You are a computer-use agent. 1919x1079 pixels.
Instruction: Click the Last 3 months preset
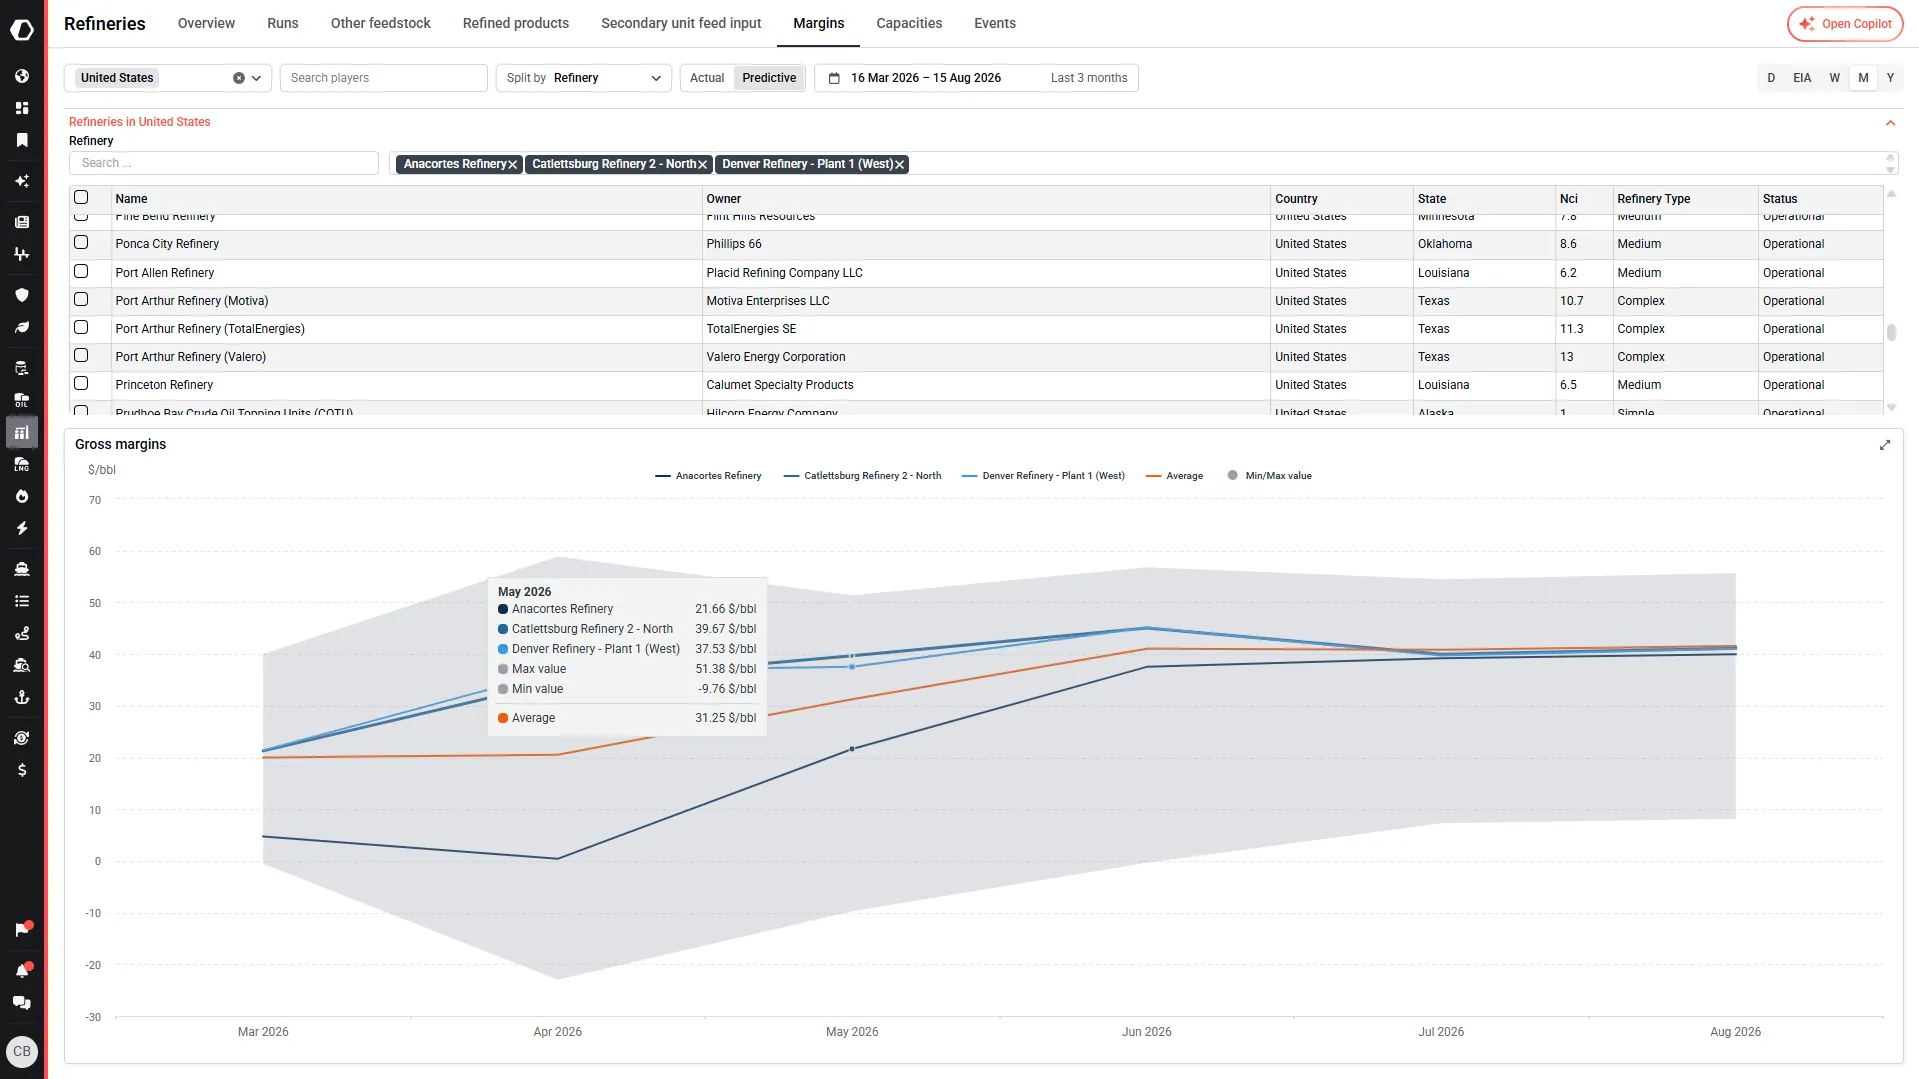1088,78
